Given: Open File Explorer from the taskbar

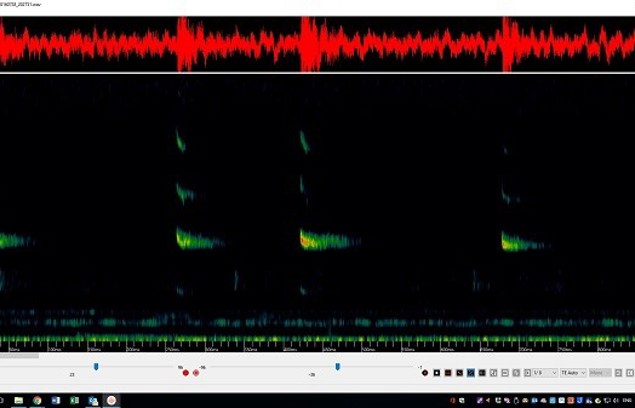Looking at the screenshot, I should (19, 400).
